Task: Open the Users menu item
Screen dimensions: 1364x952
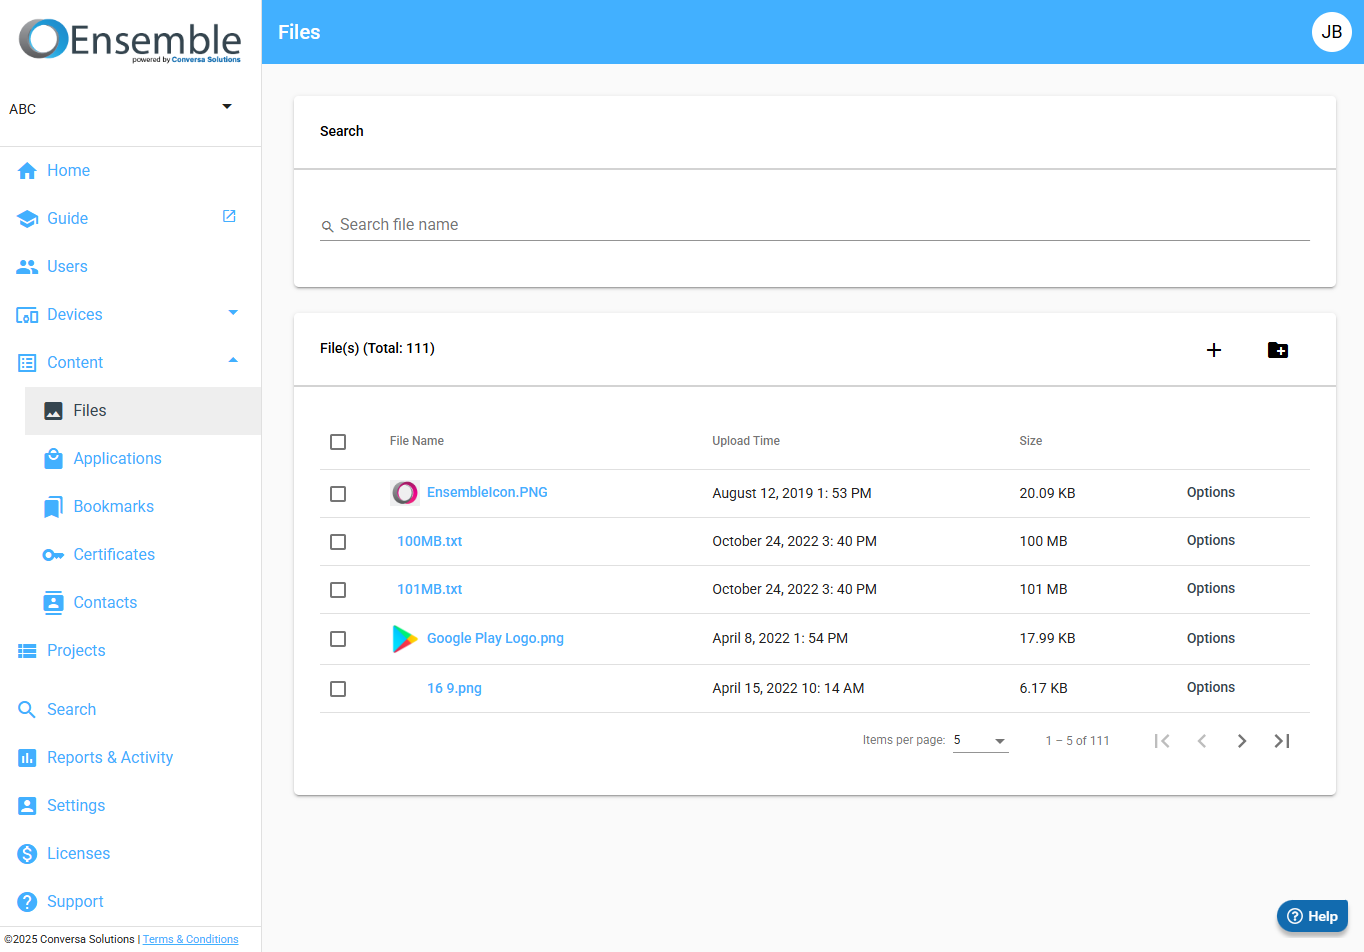Action: tap(130, 267)
